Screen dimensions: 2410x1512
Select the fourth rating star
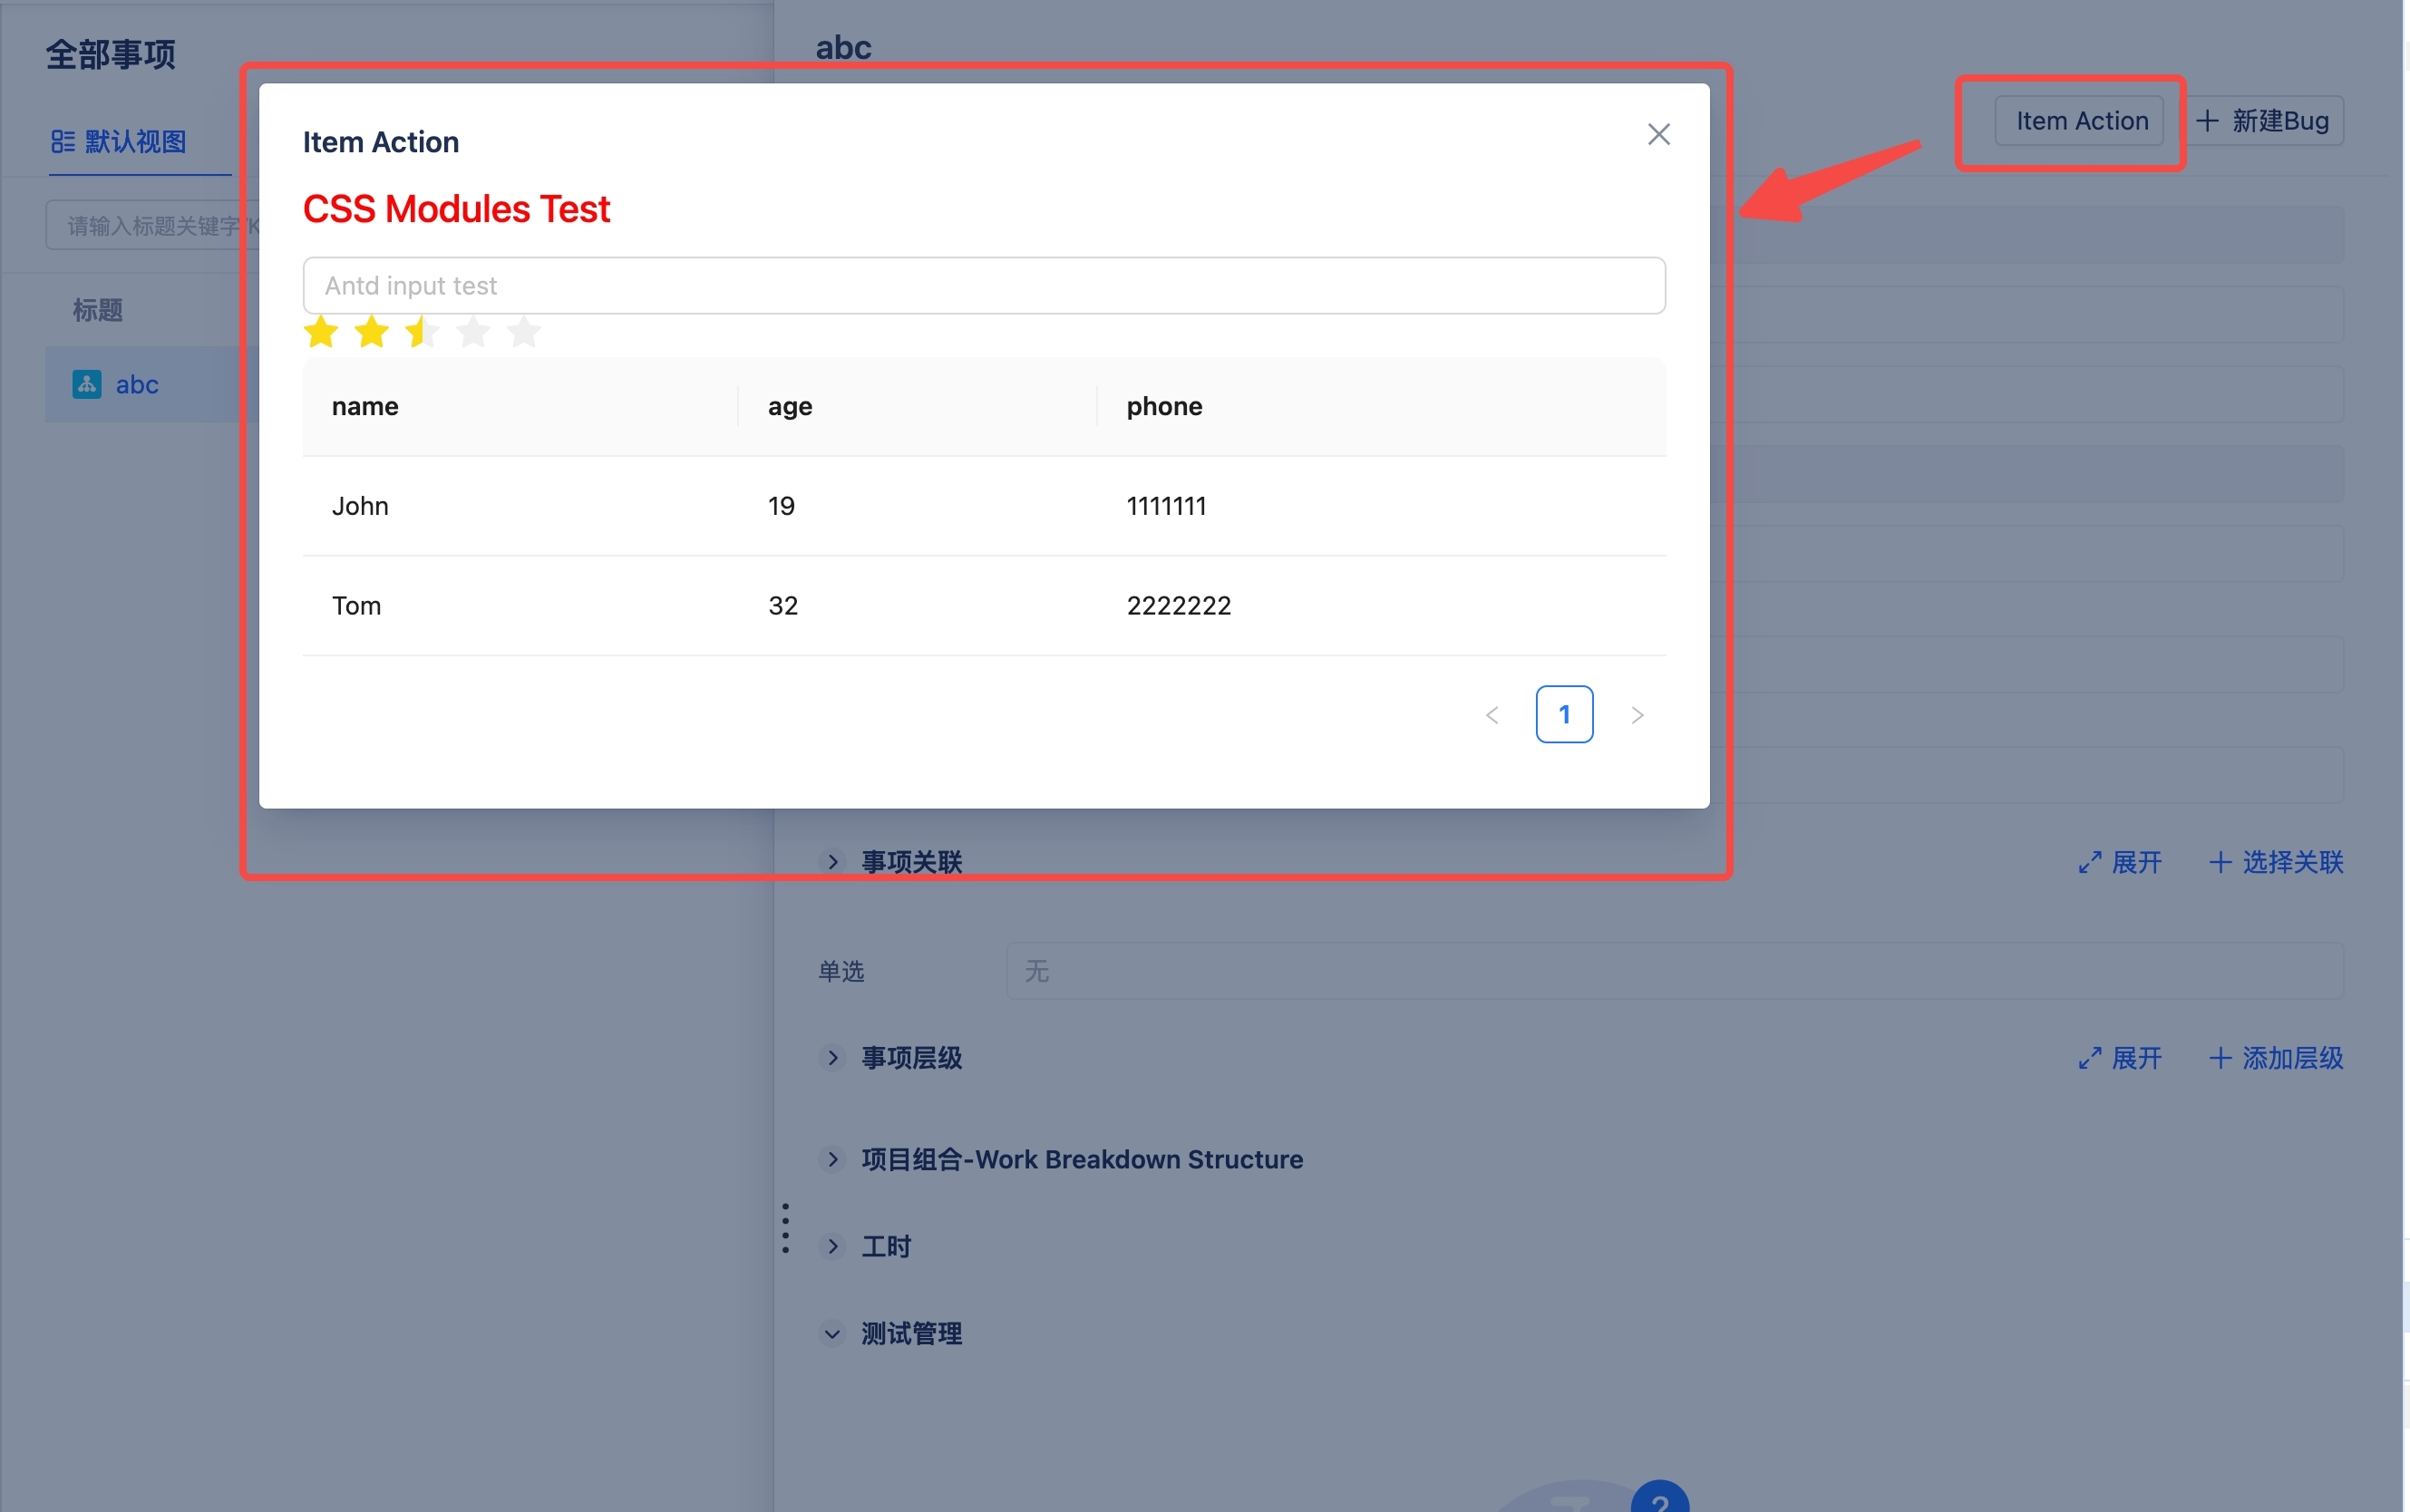point(473,331)
